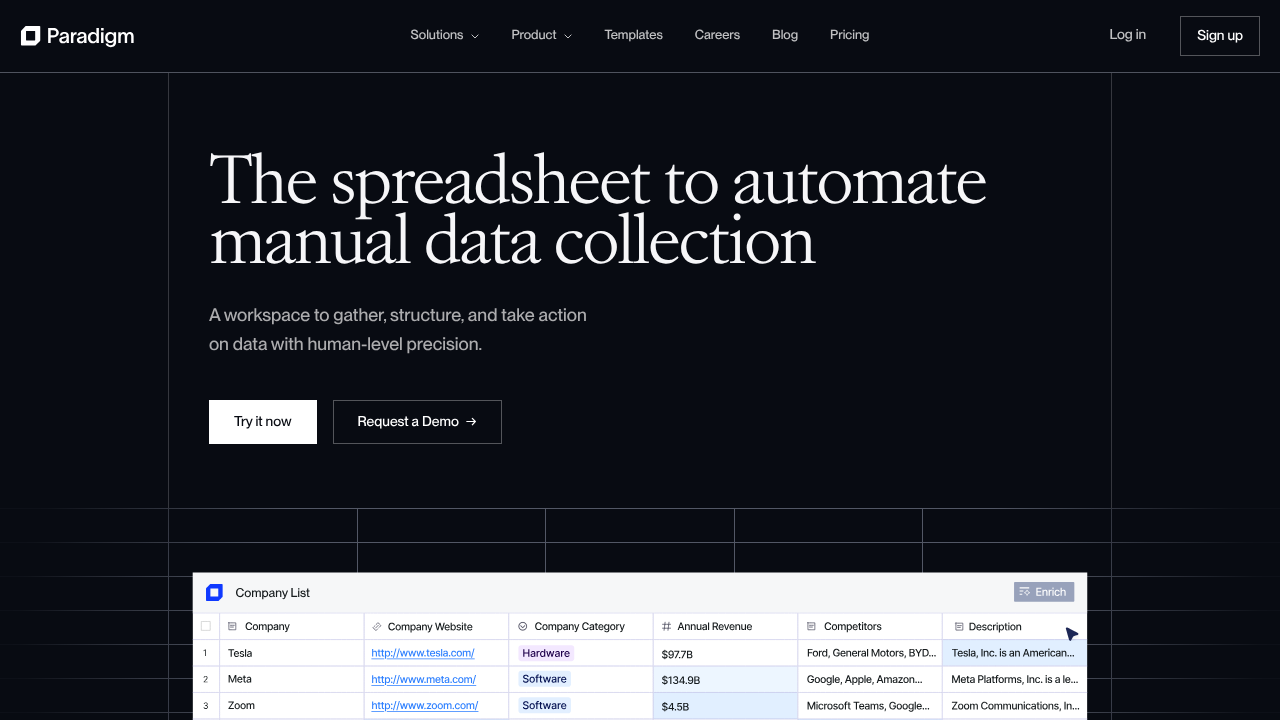Click the number icon in Annual Revenue header
The height and width of the screenshot is (720, 1280).
click(666, 626)
